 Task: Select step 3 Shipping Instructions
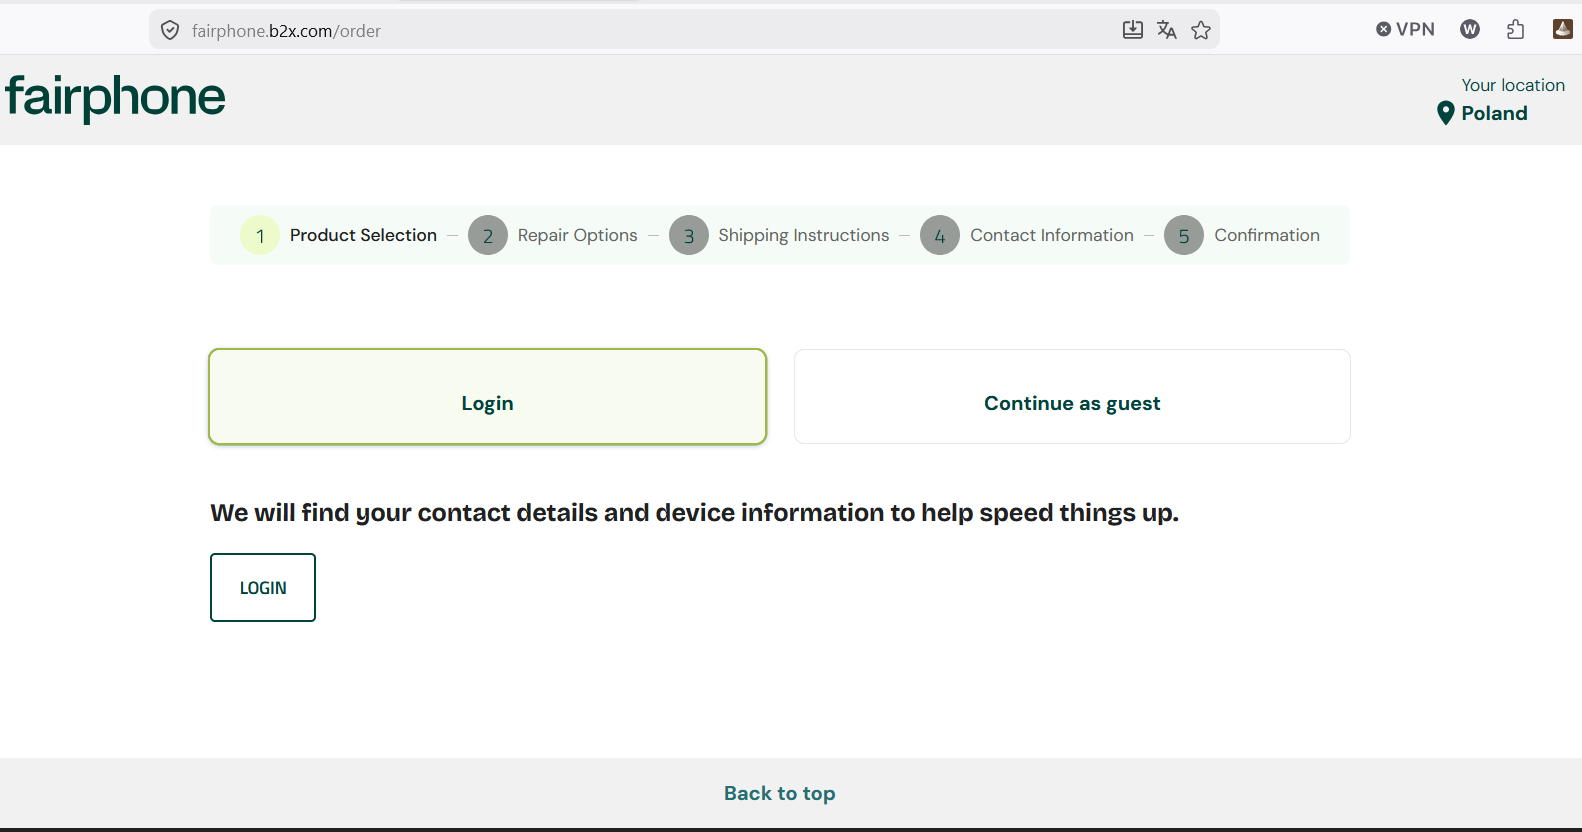[779, 235]
